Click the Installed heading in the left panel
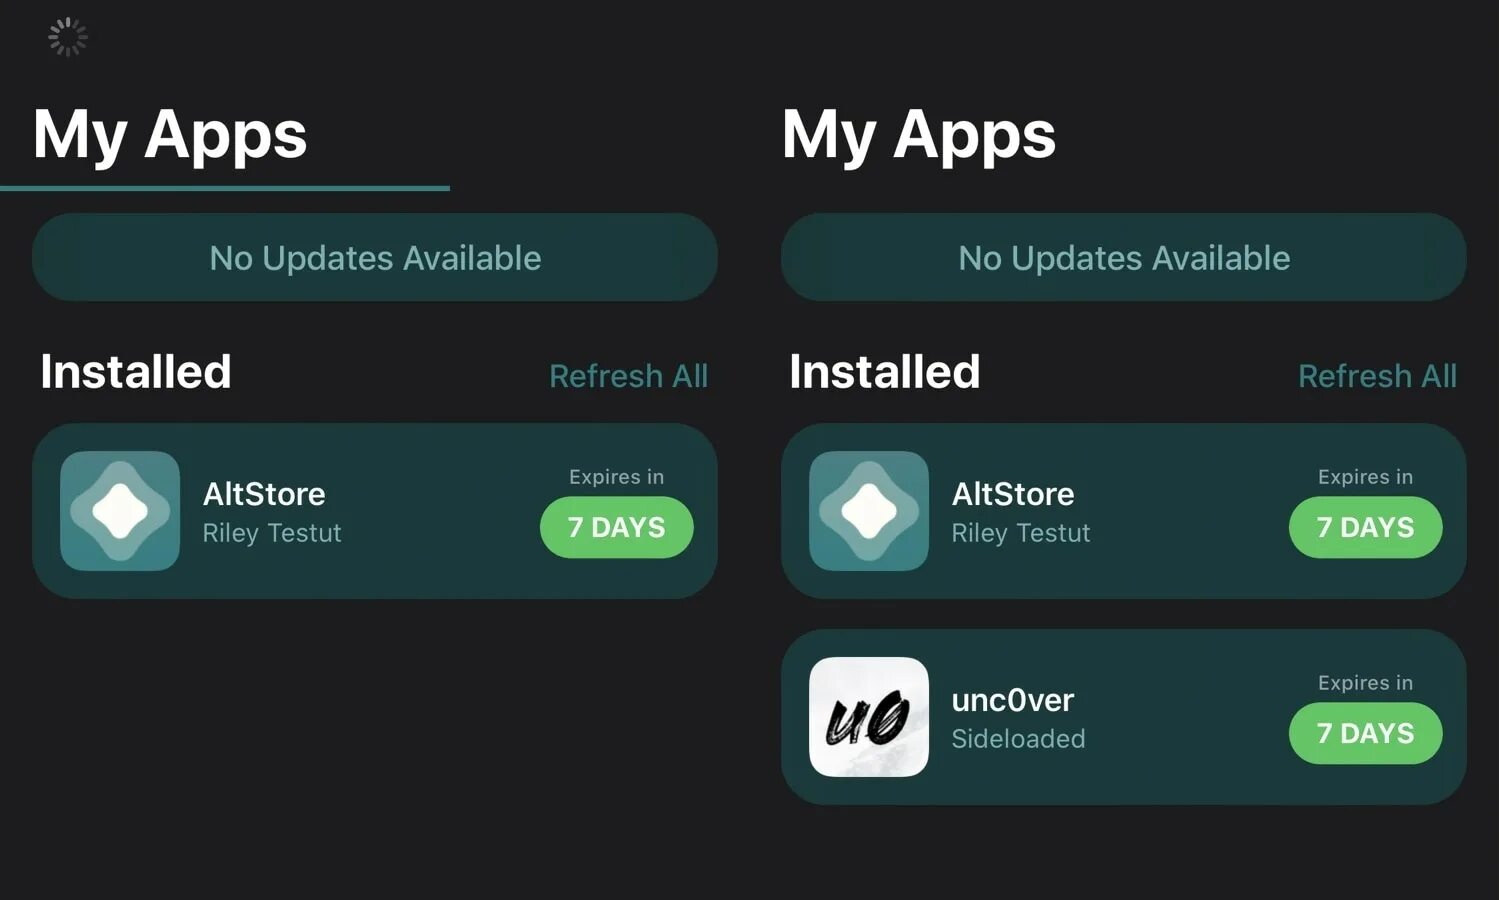This screenshot has height=900, width=1500. click(x=136, y=372)
